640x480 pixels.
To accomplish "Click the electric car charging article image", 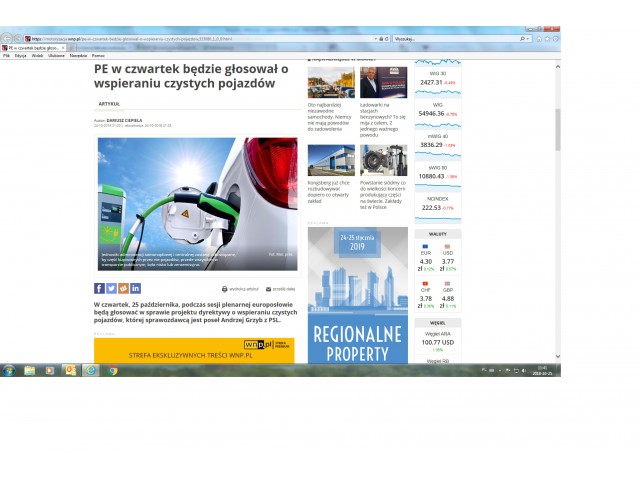I will pos(197,204).
